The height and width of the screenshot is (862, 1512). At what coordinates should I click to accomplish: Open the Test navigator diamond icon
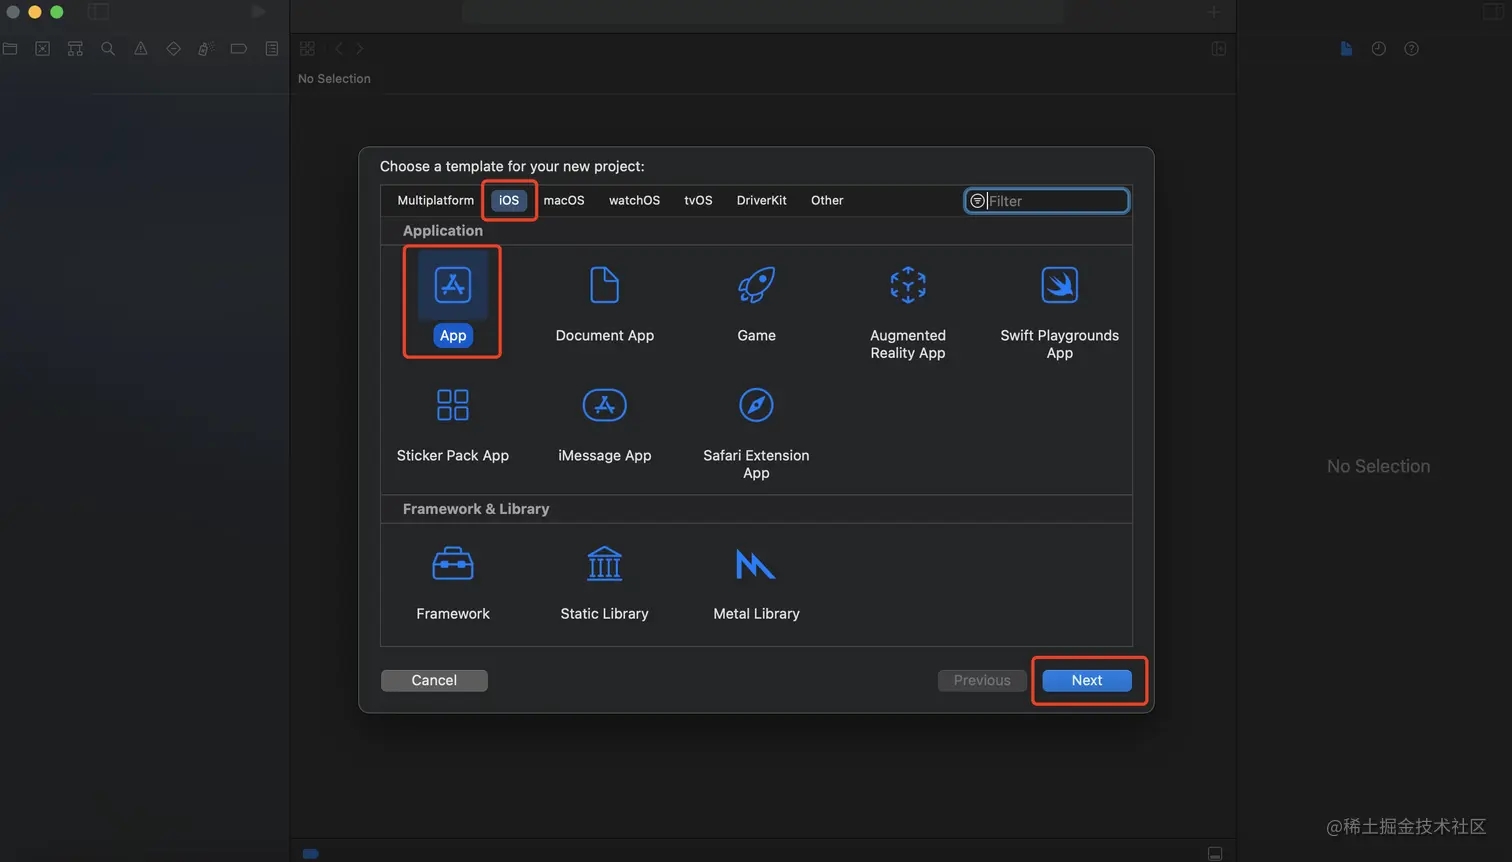(173, 48)
